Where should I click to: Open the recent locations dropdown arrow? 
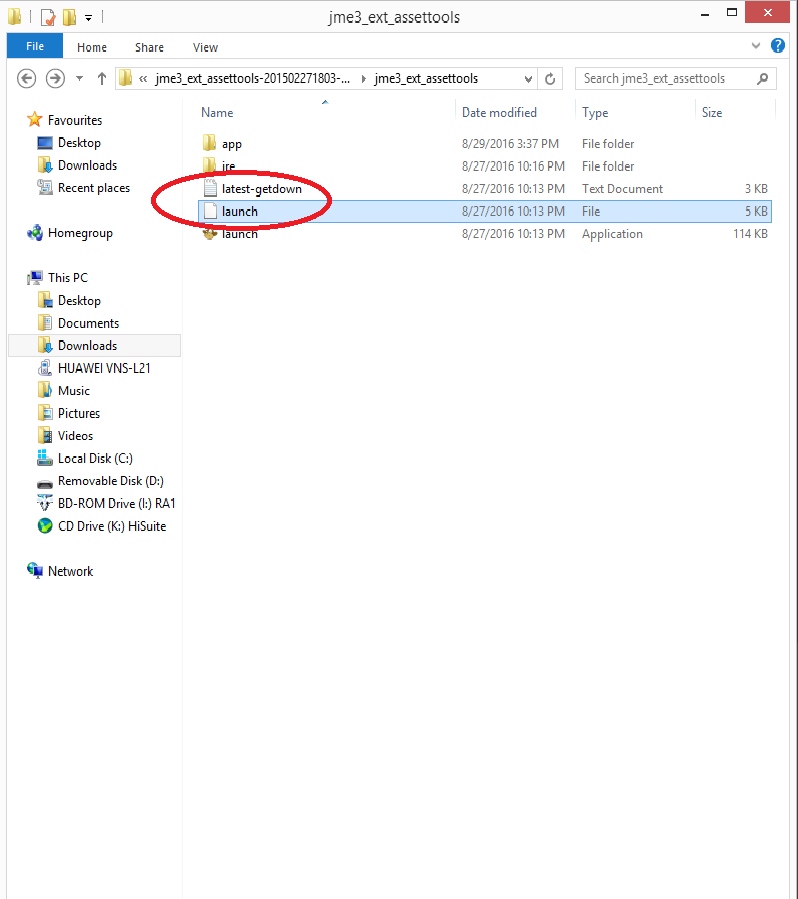pos(79,79)
